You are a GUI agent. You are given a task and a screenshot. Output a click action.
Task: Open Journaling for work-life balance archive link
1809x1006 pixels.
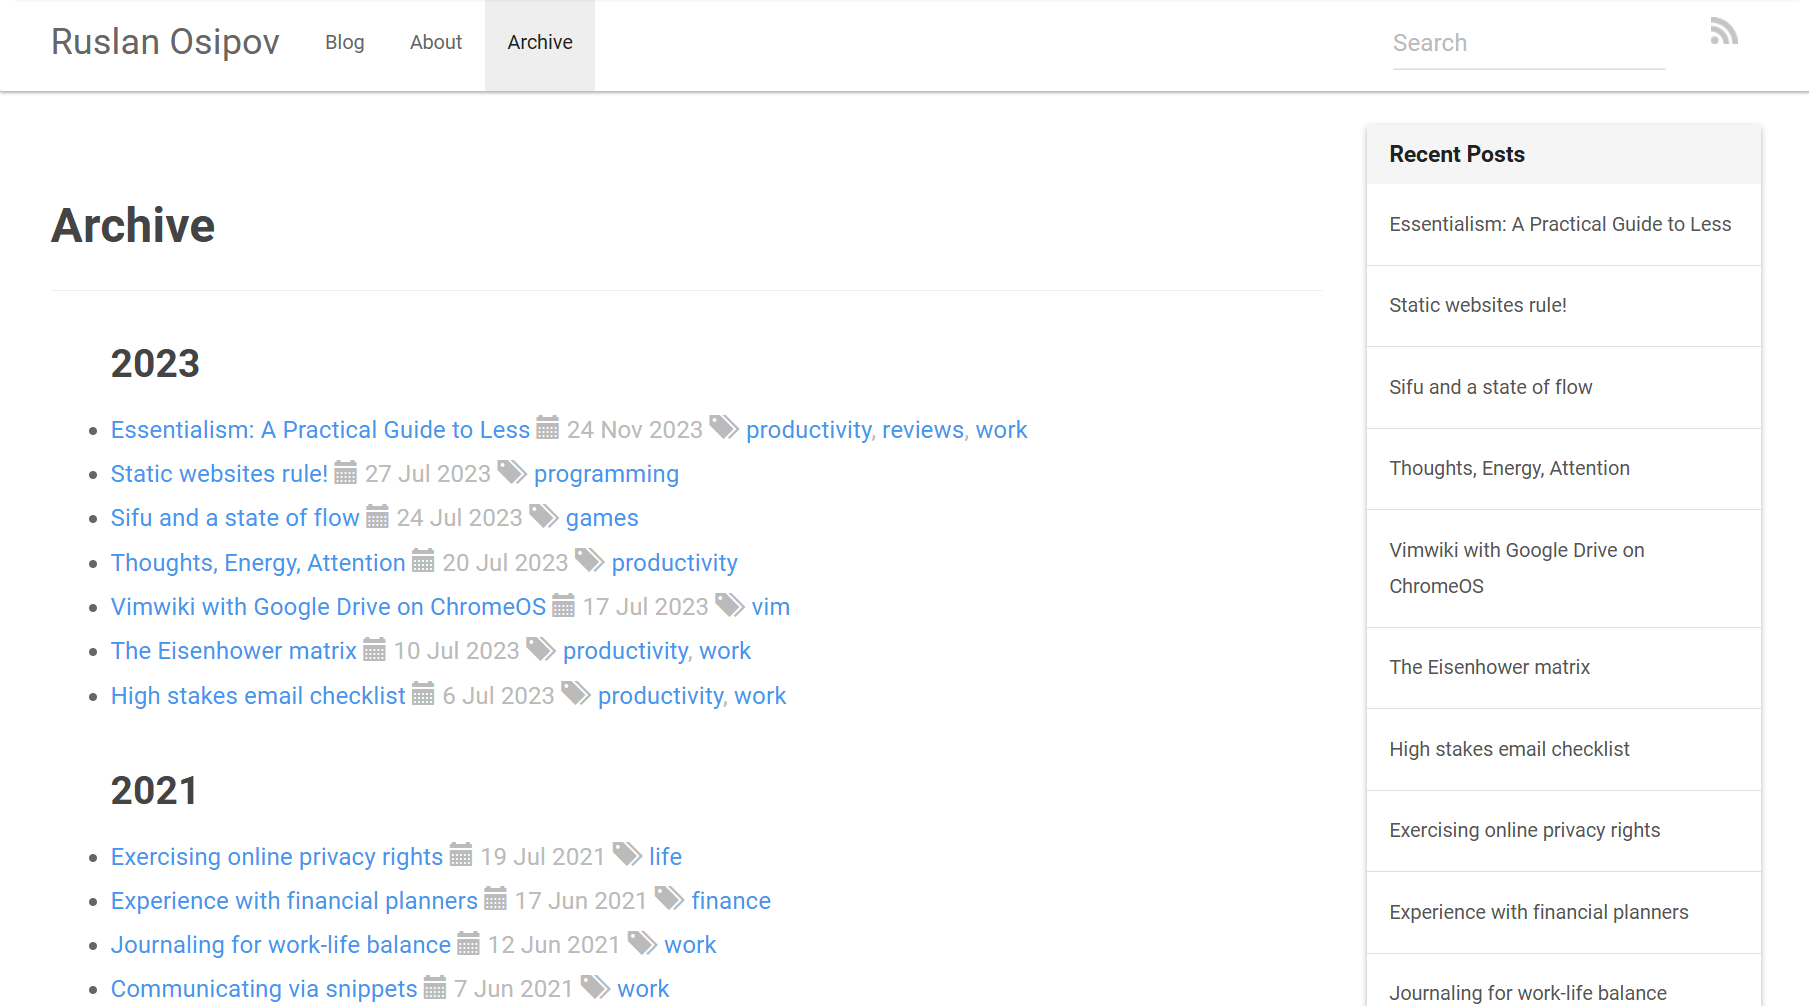pyautogui.click(x=280, y=945)
